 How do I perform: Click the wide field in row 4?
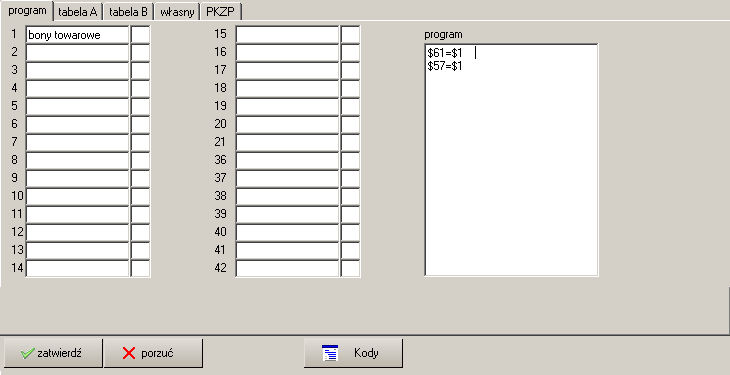(x=77, y=89)
